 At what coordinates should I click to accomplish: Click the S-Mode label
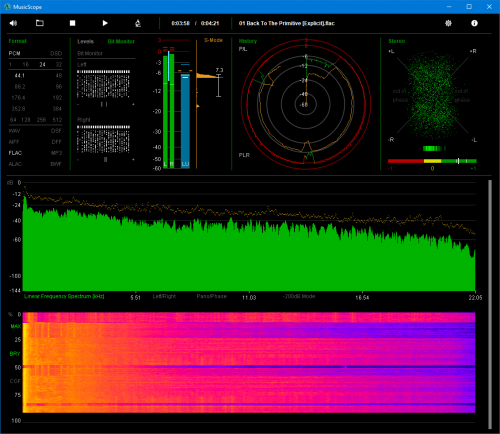point(213,40)
